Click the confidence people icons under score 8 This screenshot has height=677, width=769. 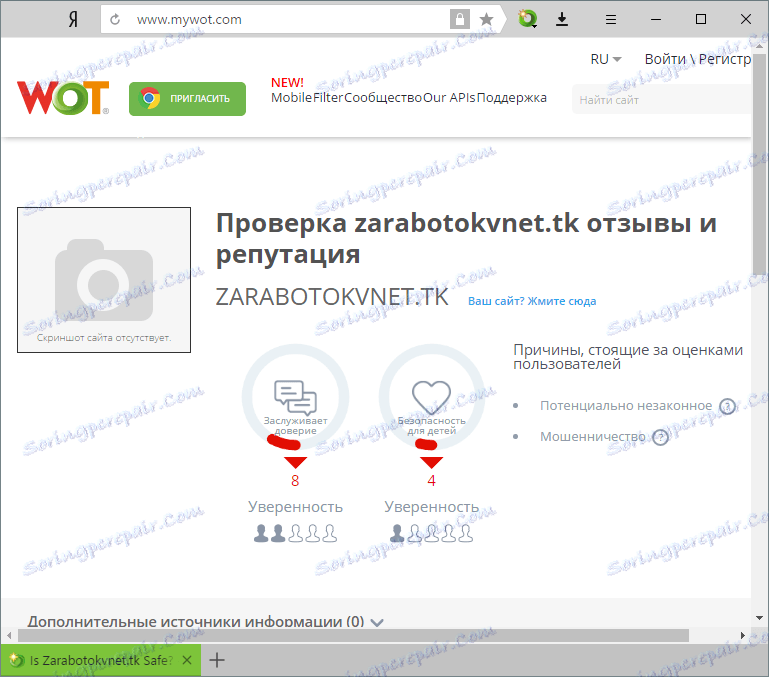295,533
